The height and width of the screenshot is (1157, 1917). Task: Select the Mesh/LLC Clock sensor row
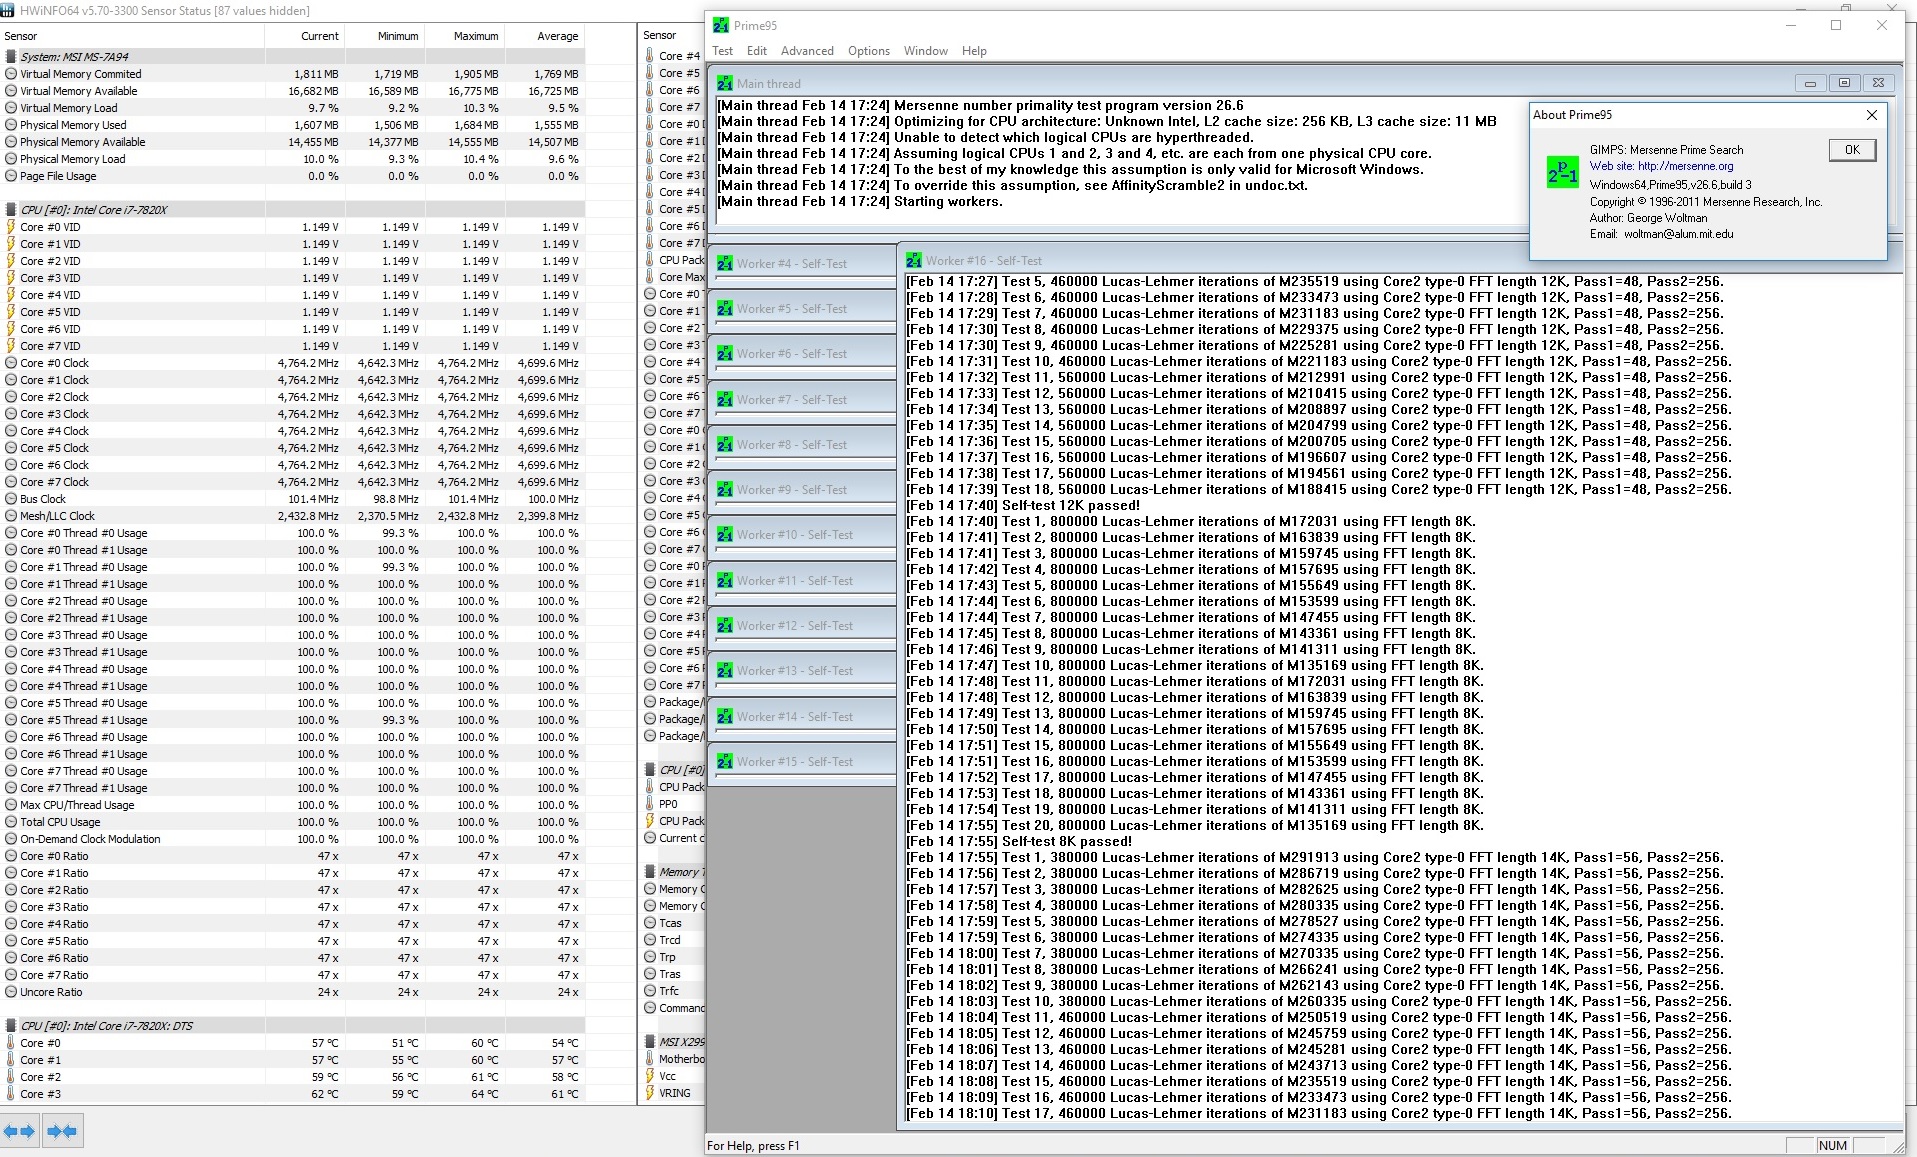(292, 516)
